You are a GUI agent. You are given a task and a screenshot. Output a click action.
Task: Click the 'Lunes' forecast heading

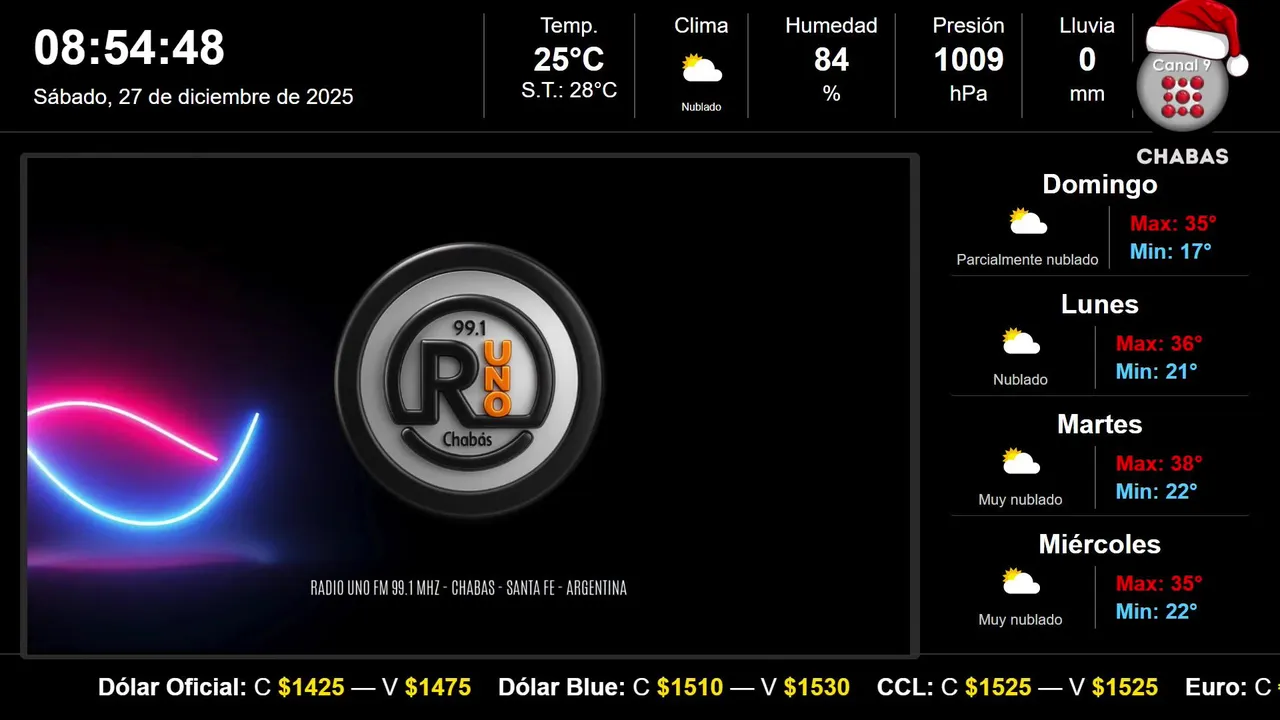[x=1100, y=304]
